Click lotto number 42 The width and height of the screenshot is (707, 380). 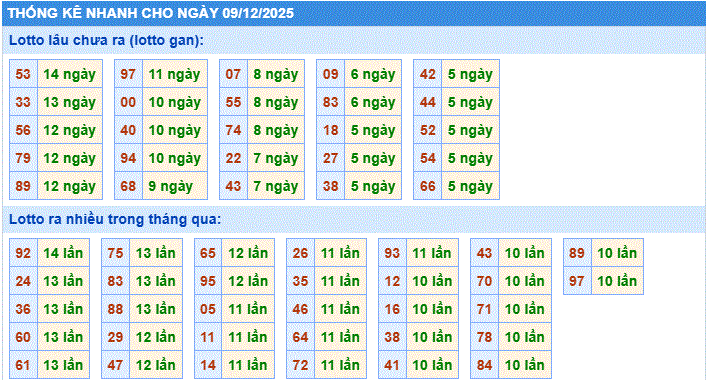coord(427,74)
